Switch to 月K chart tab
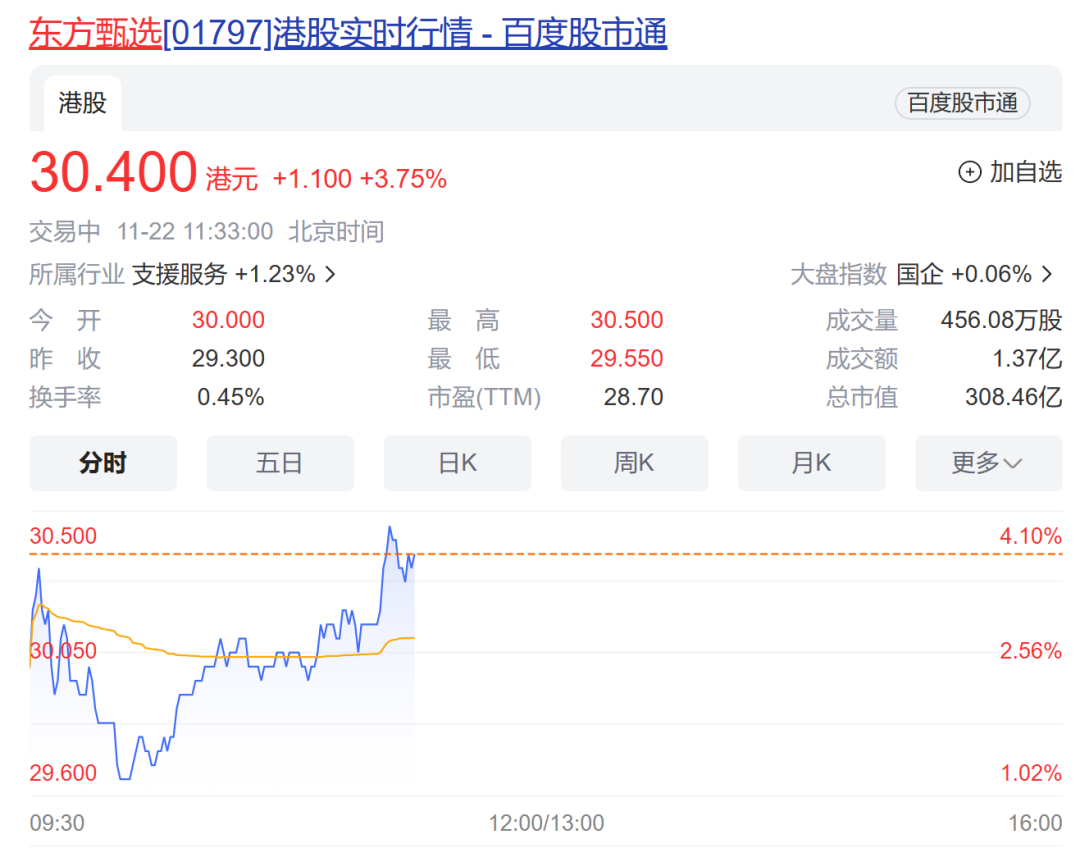This screenshot has width=1080, height=848. [x=811, y=463]
